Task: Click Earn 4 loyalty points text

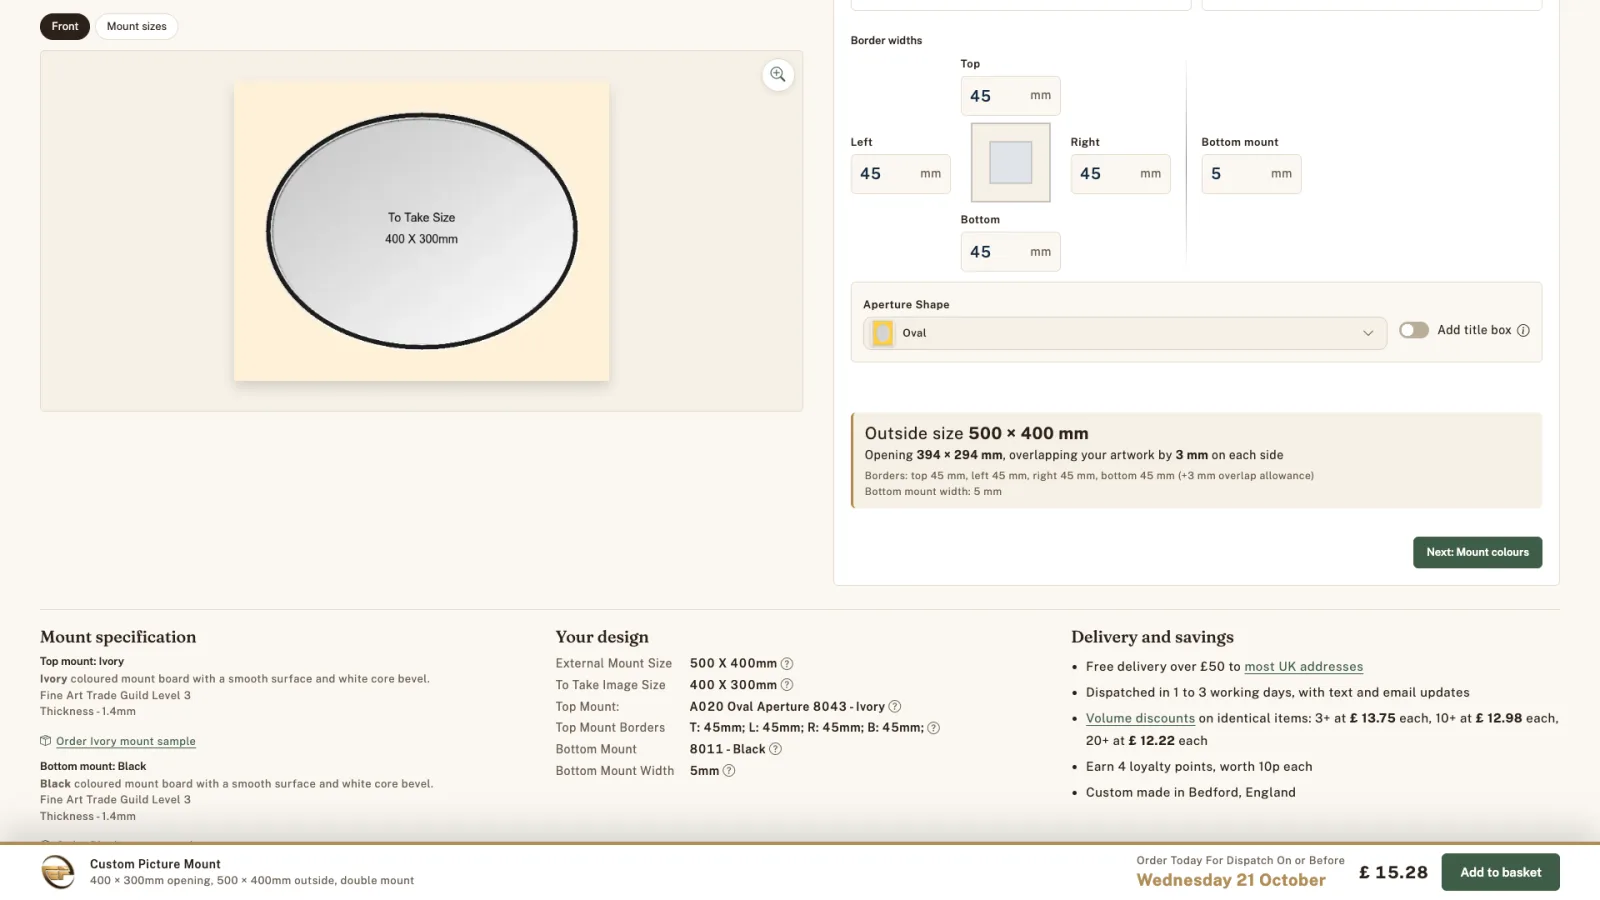Action: coord(1199,767)
